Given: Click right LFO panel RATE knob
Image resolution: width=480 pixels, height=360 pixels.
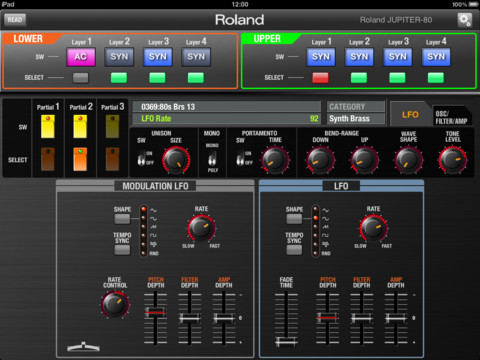Looking at the screenshot, I should point(373,229).
